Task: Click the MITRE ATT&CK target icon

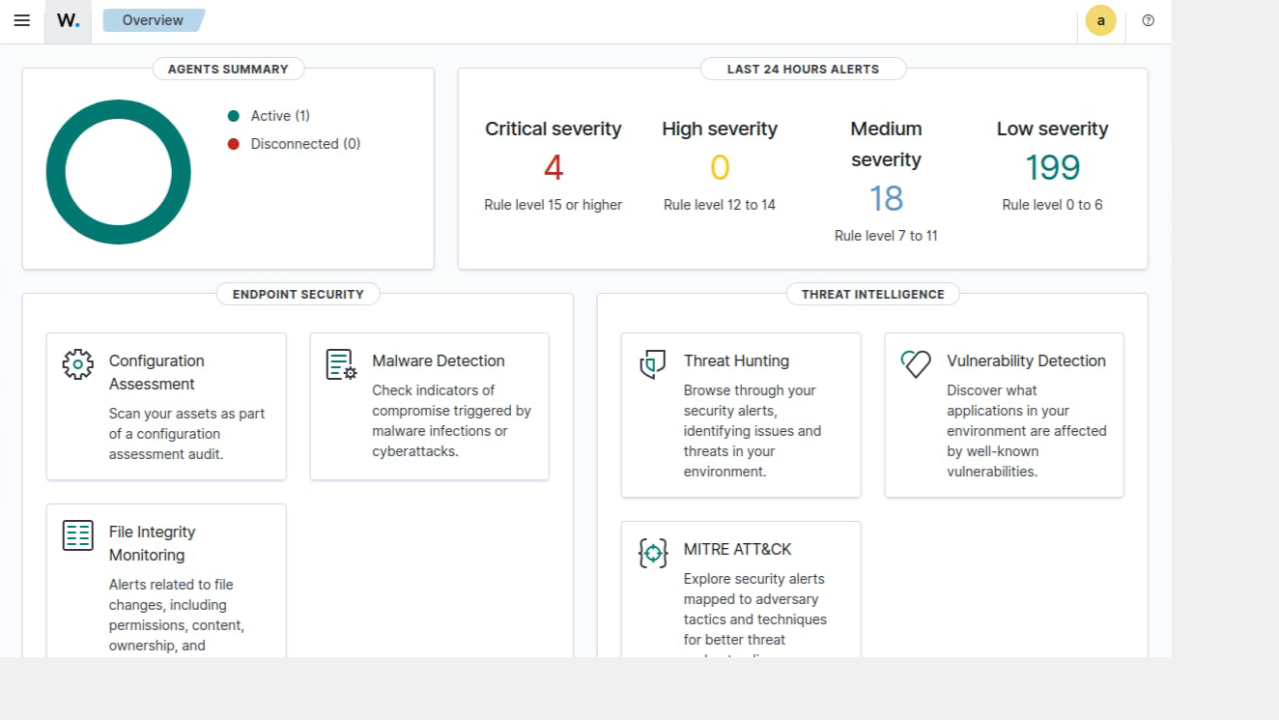Action: pos(653,552)
